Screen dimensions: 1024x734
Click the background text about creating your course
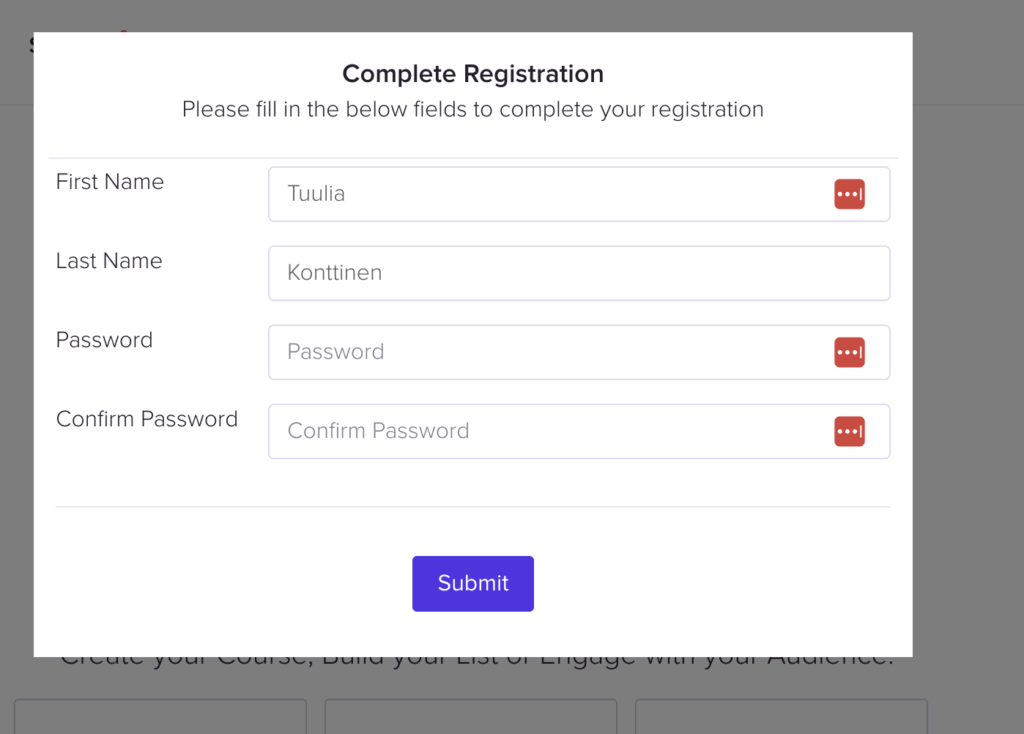point(476,661)
